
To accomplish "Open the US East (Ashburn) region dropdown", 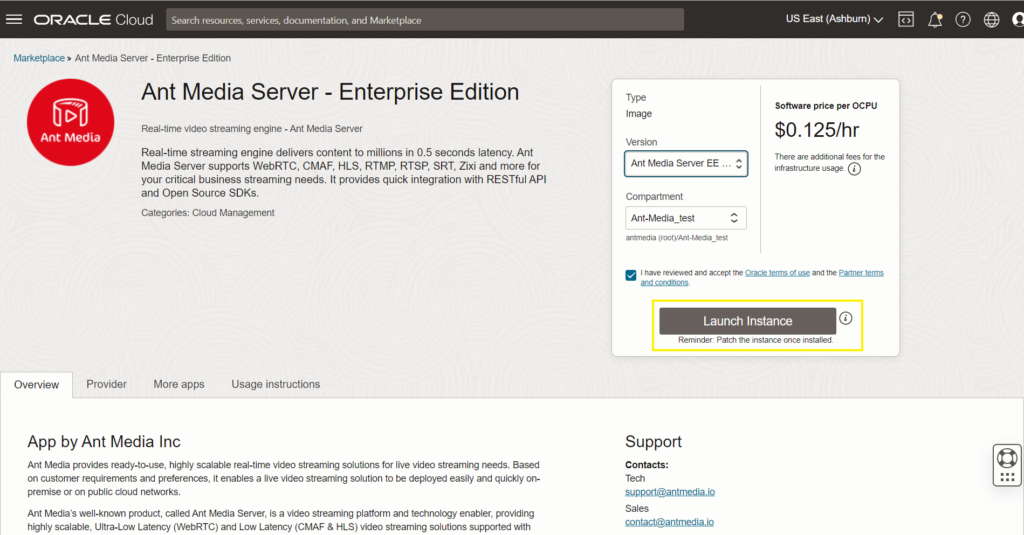I will (834, 19).
